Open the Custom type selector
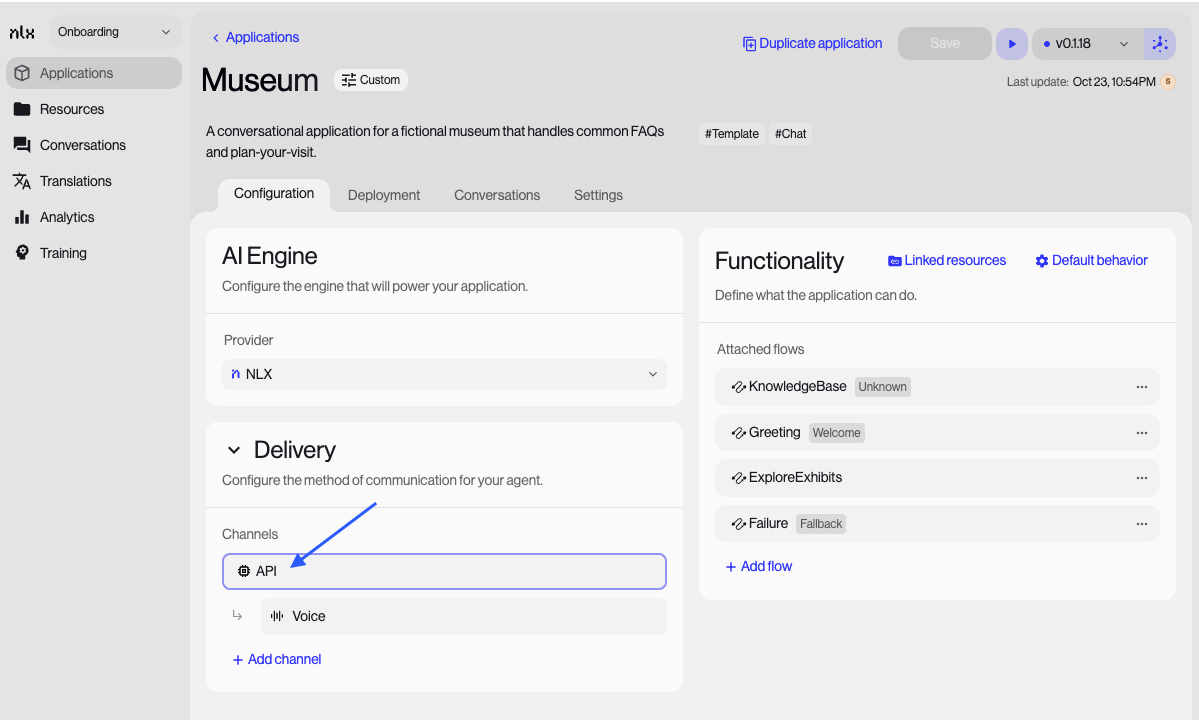Screen dimensions: 1199x720 [371, 80]
